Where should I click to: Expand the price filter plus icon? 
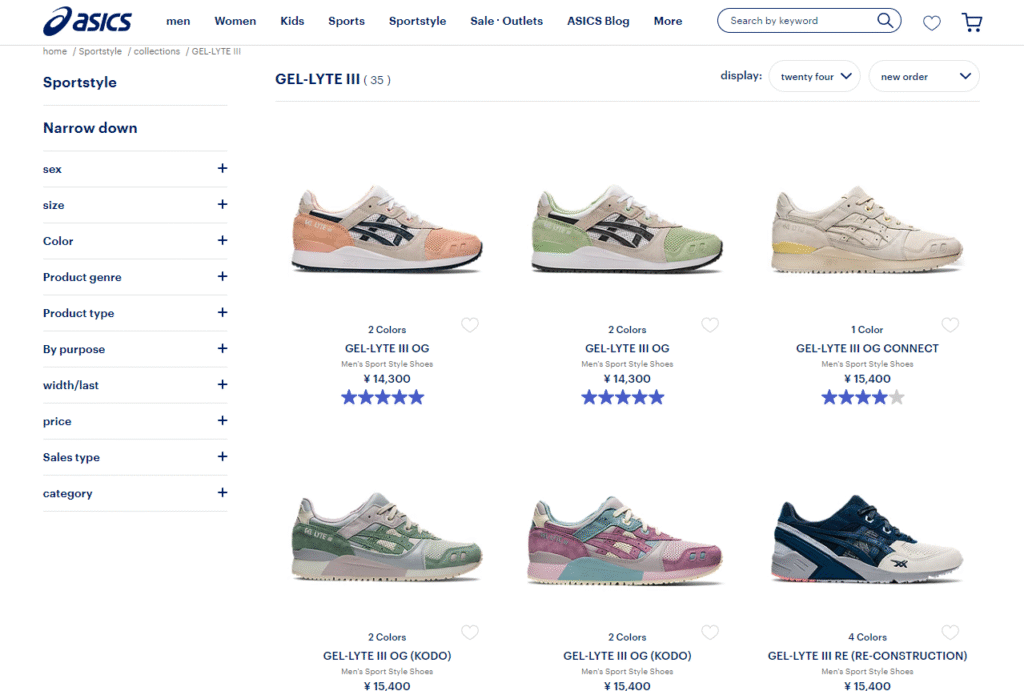(x=222, y=421)
